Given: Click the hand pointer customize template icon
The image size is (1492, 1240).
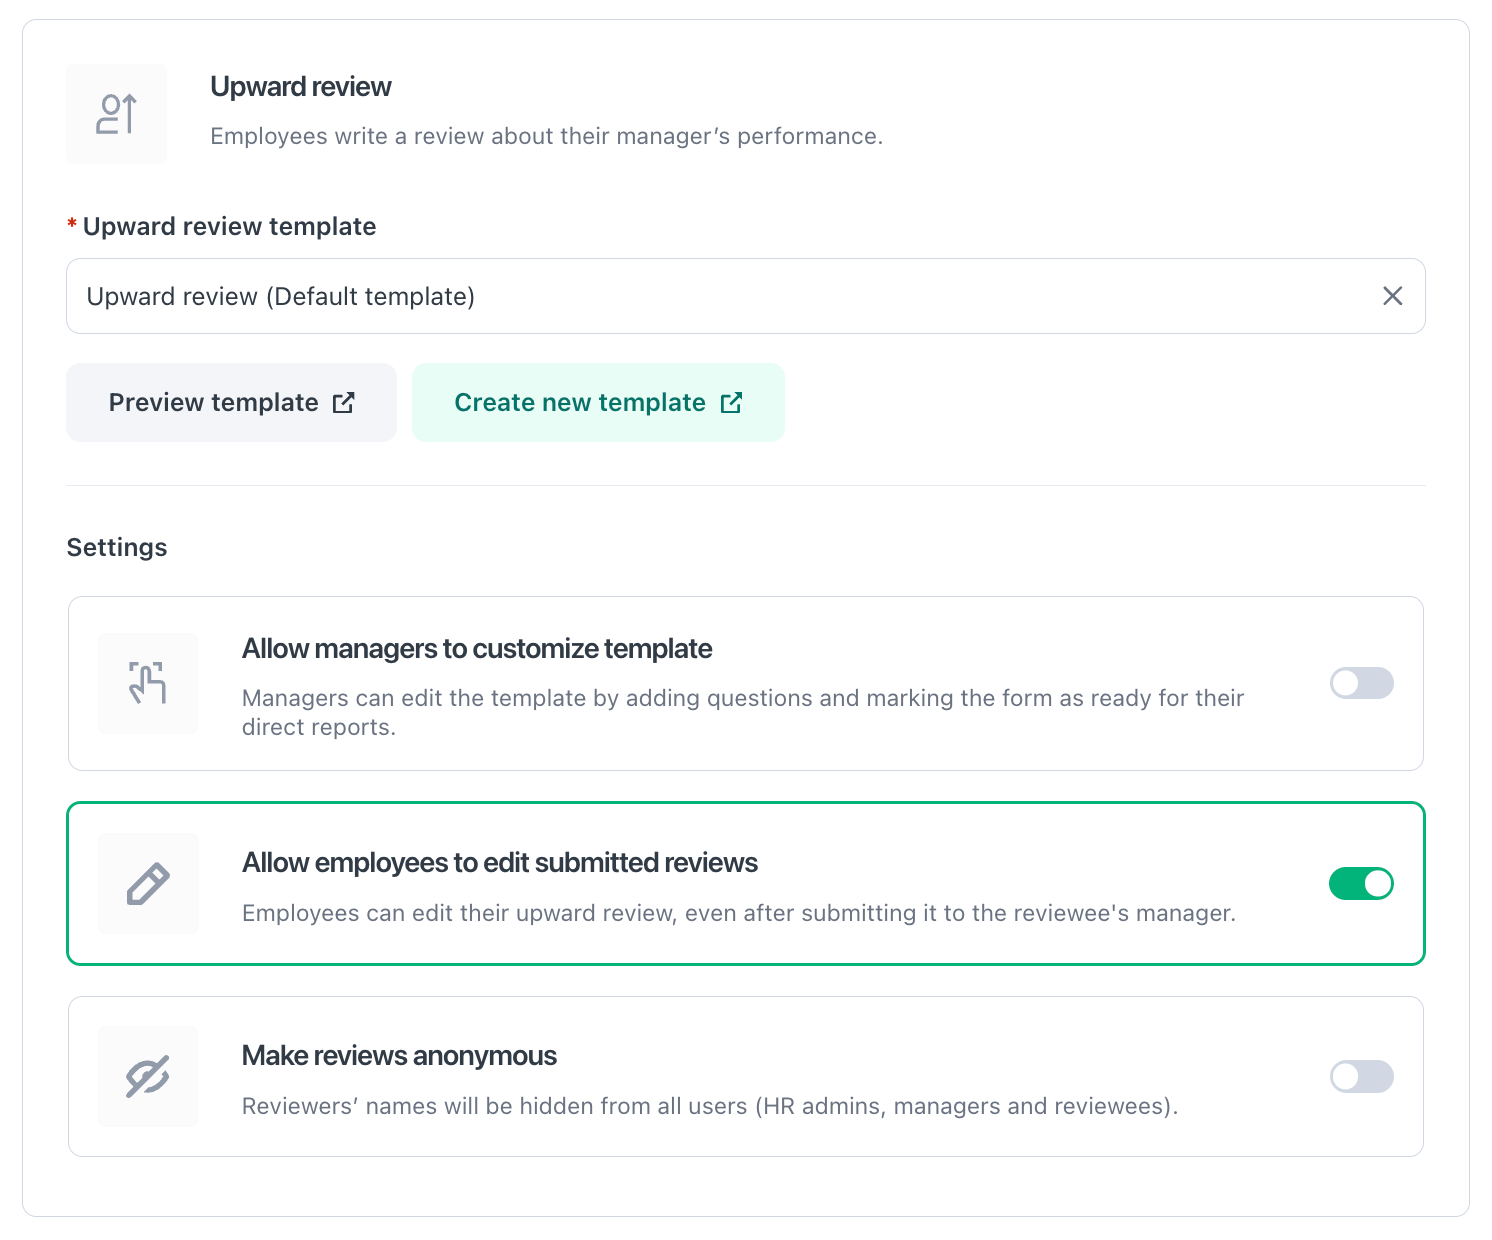Looking at the screenshot, I should click(x=148, y=683).
